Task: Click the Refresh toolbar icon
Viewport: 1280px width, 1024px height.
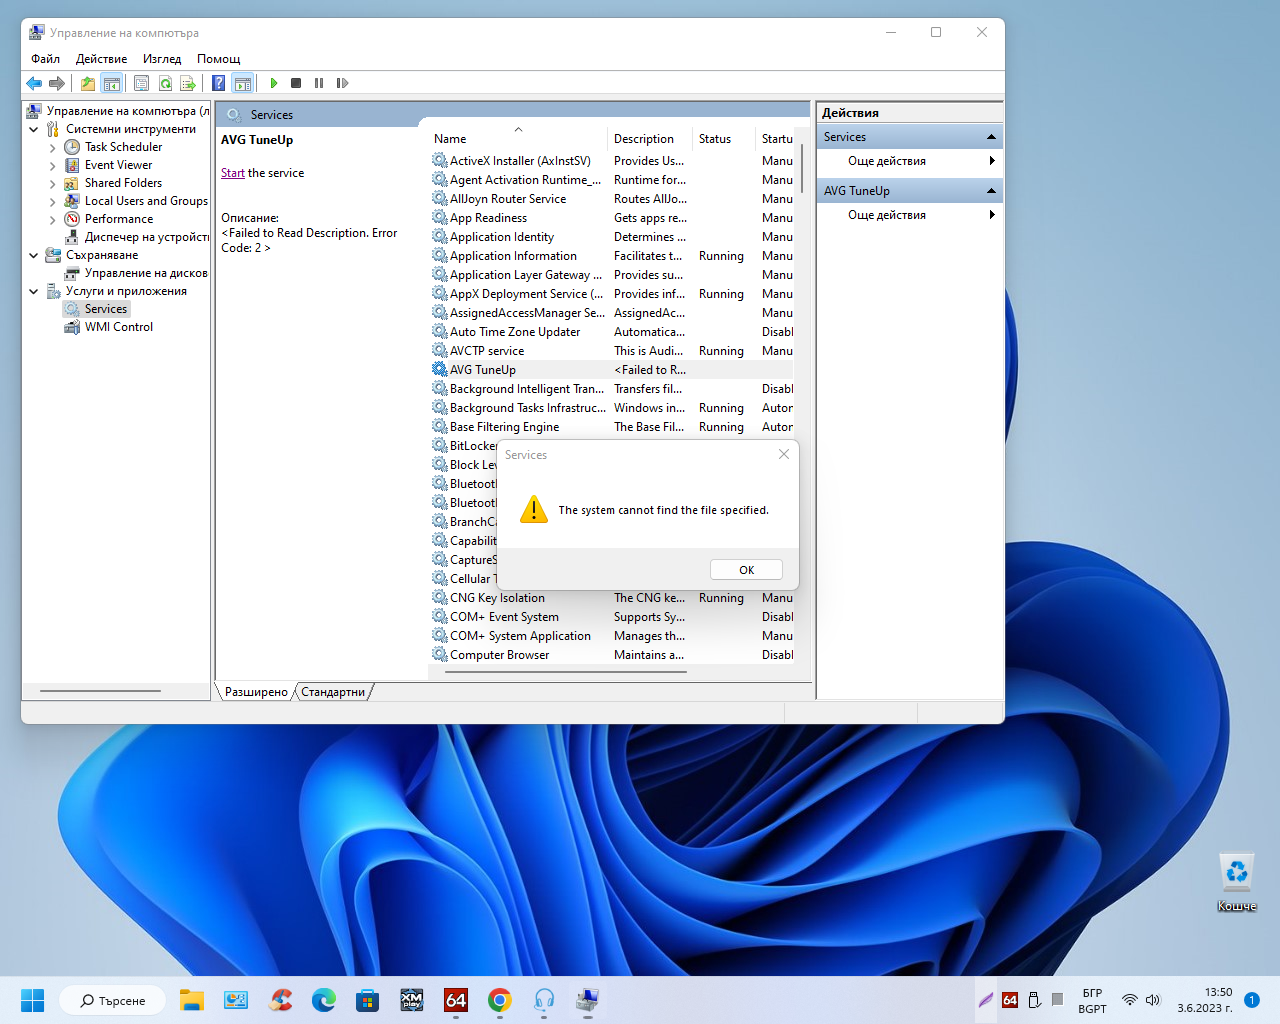Action: pos(165,83)
